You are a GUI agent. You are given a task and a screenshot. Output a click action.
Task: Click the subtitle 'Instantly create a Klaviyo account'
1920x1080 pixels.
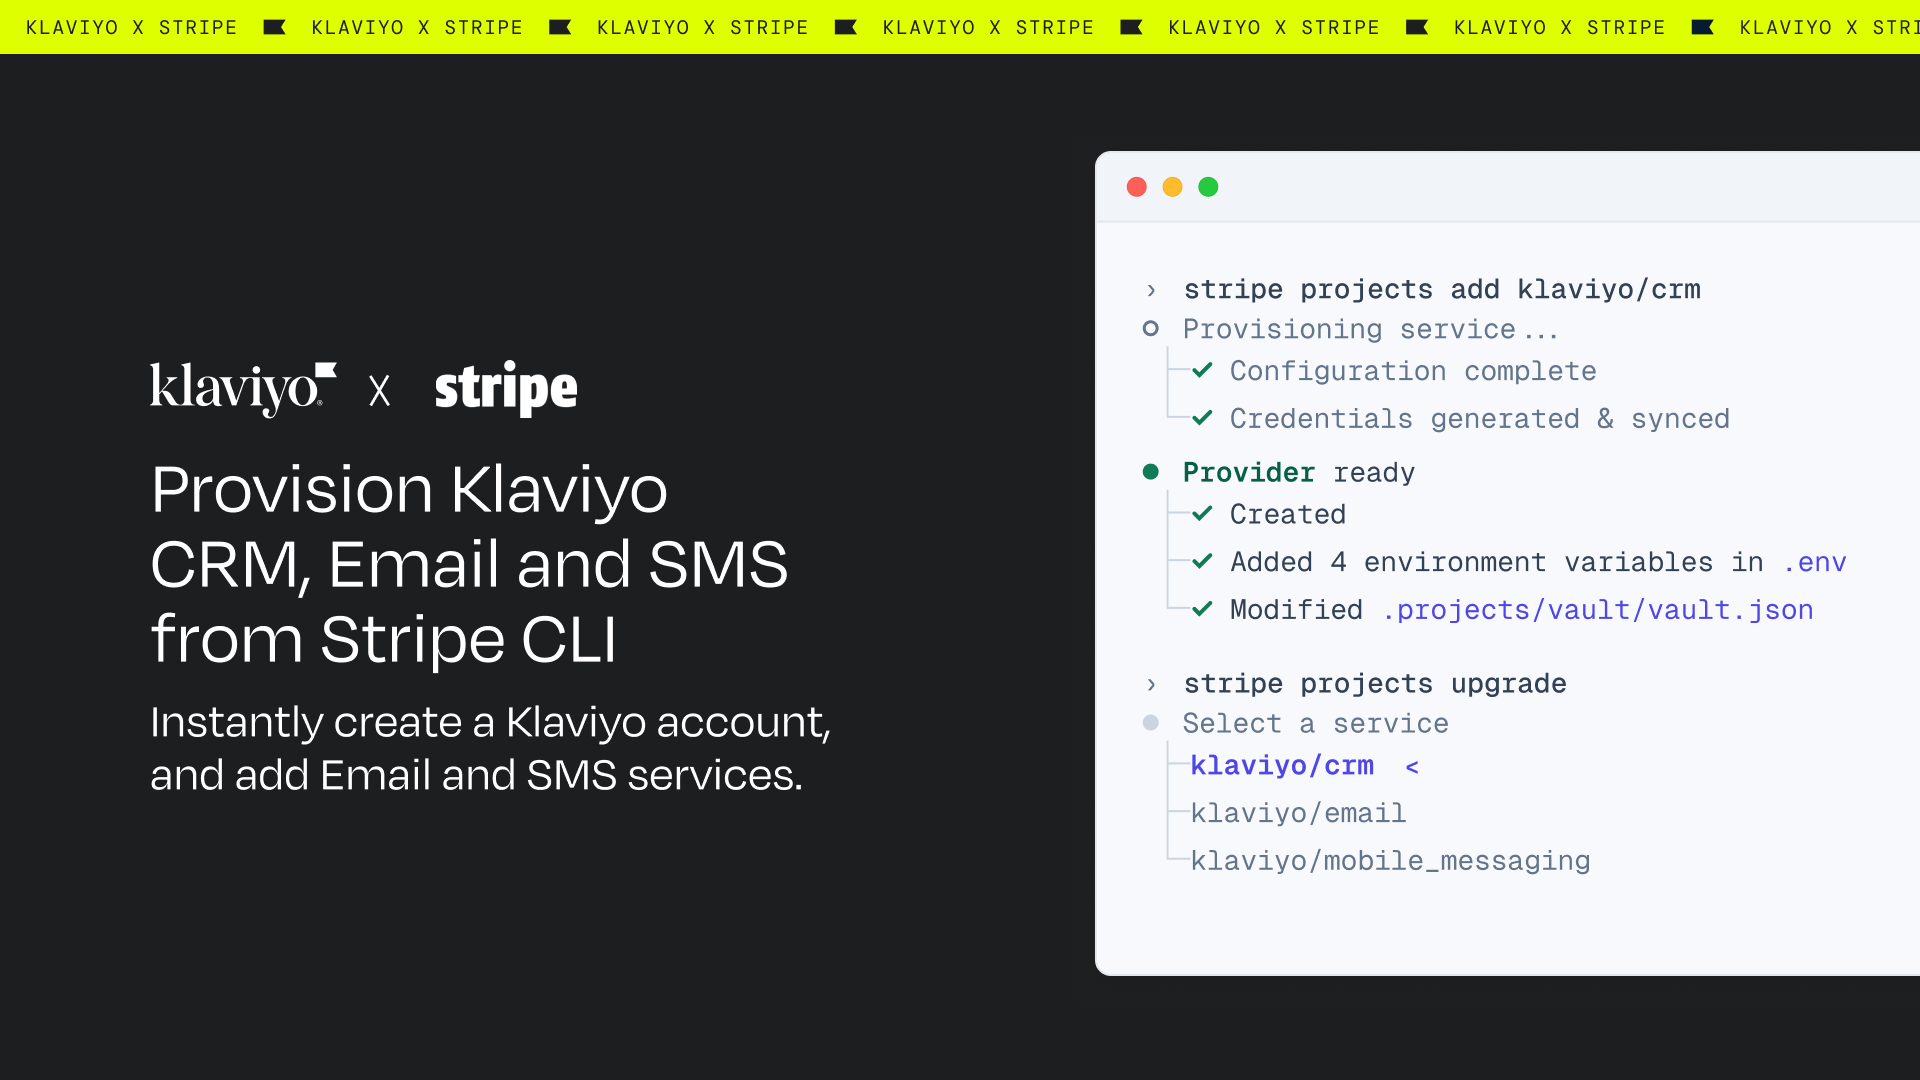(x=490, y=722)
